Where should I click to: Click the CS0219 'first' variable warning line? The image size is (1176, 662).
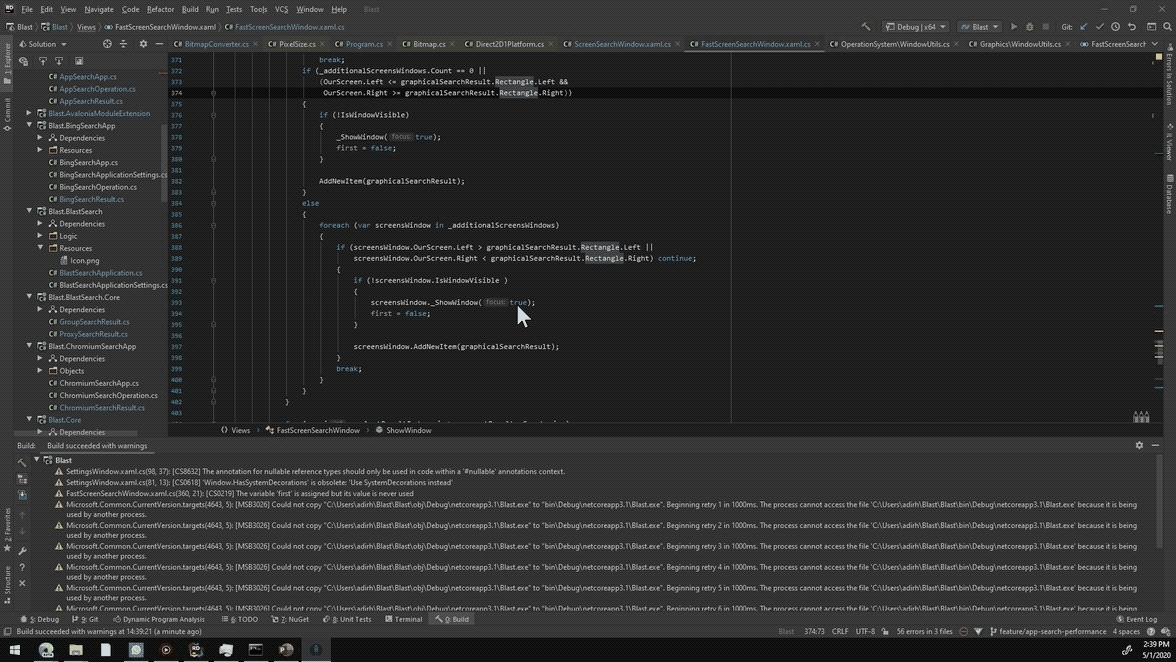(x=239, y=493)
